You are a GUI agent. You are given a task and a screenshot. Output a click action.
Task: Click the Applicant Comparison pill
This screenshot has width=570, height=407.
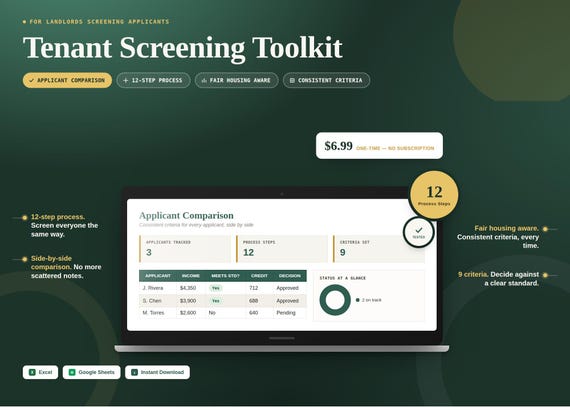67,80
